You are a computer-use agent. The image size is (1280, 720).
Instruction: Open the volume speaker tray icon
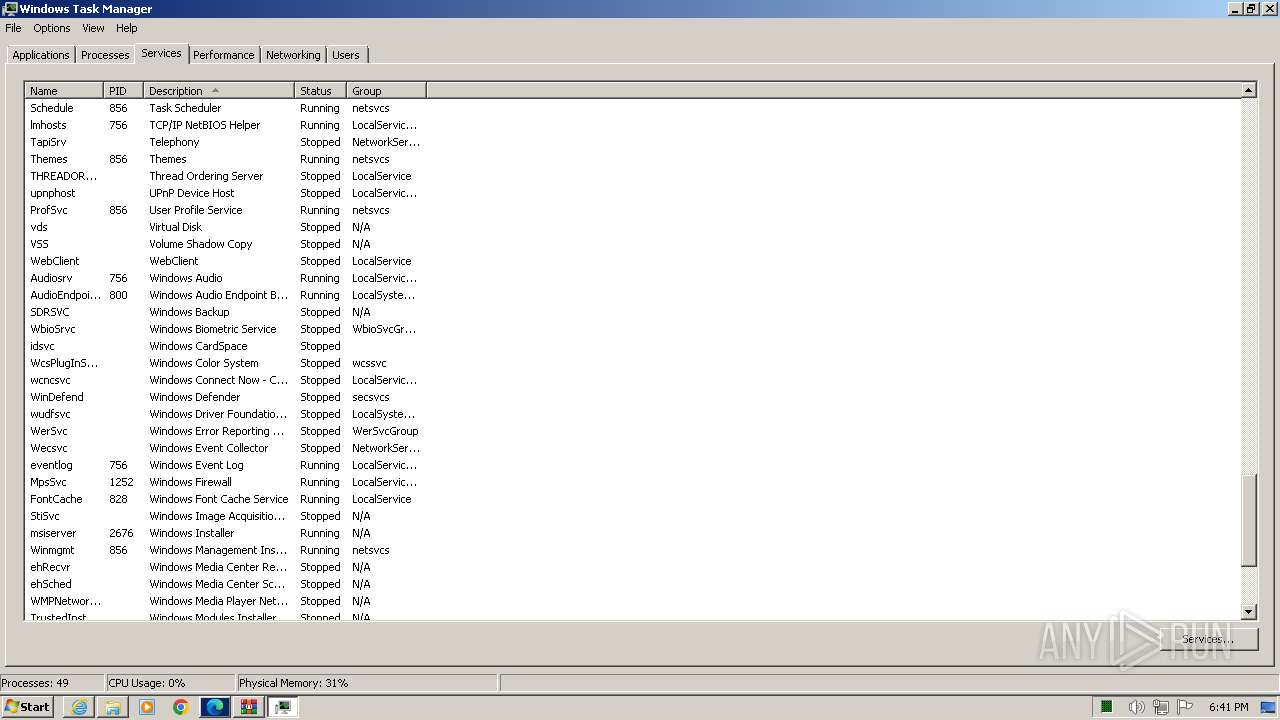[x=1136, y=707]
